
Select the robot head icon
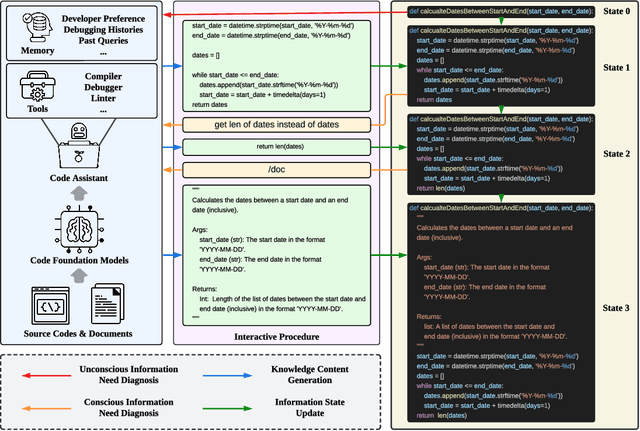pyautogui.click(x=79, y=133)
